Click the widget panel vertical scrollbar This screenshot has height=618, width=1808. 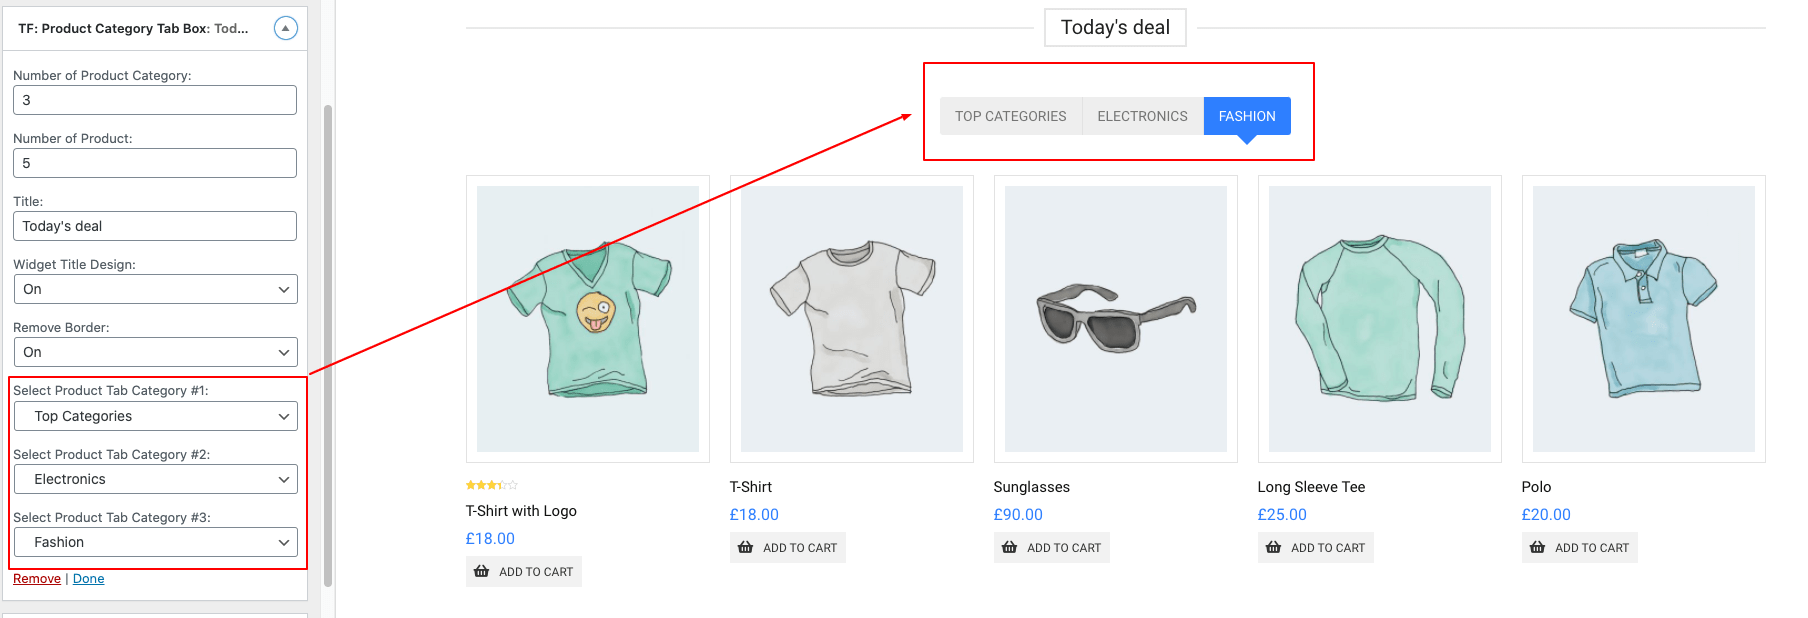coord(328,340)
